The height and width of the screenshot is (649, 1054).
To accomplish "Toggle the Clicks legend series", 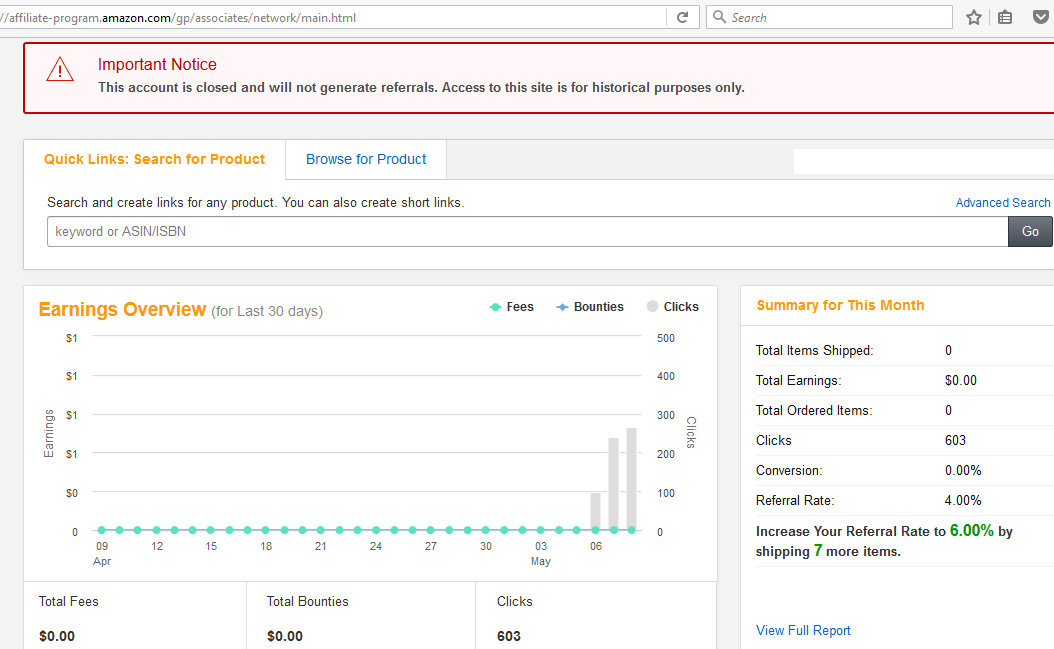I will point(672,307).
